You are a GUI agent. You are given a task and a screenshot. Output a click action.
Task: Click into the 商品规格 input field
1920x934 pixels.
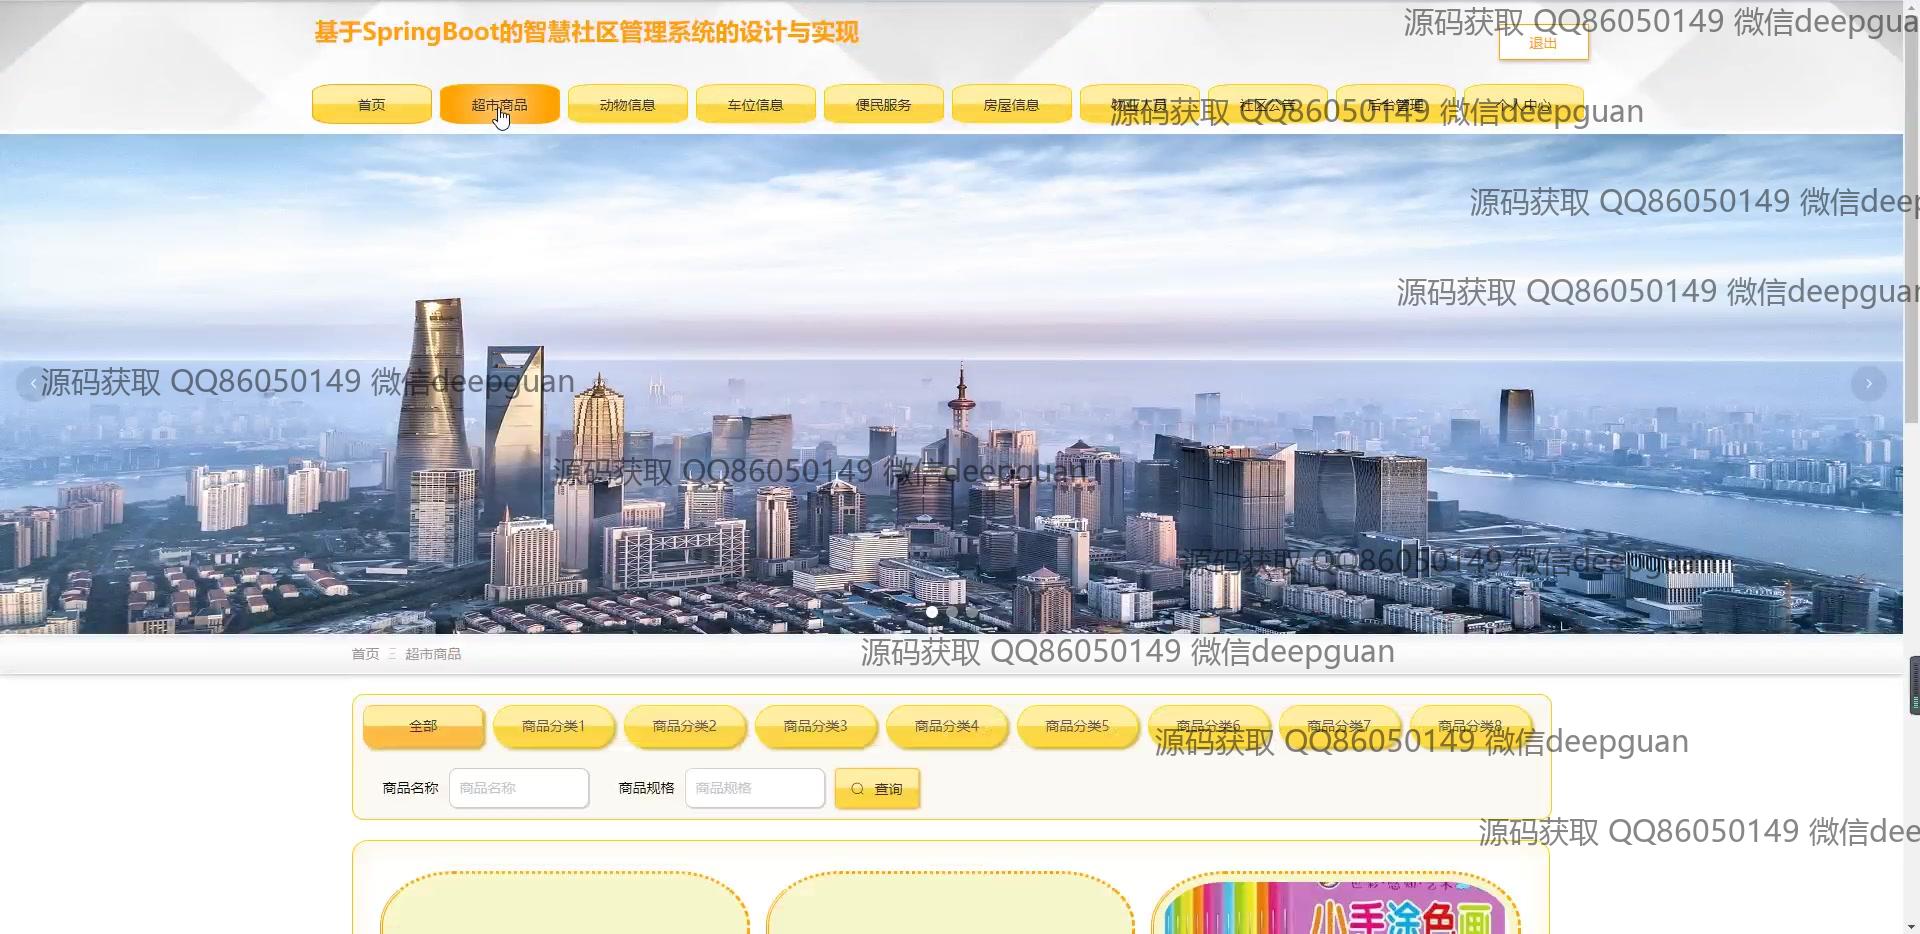pos(755,788)
